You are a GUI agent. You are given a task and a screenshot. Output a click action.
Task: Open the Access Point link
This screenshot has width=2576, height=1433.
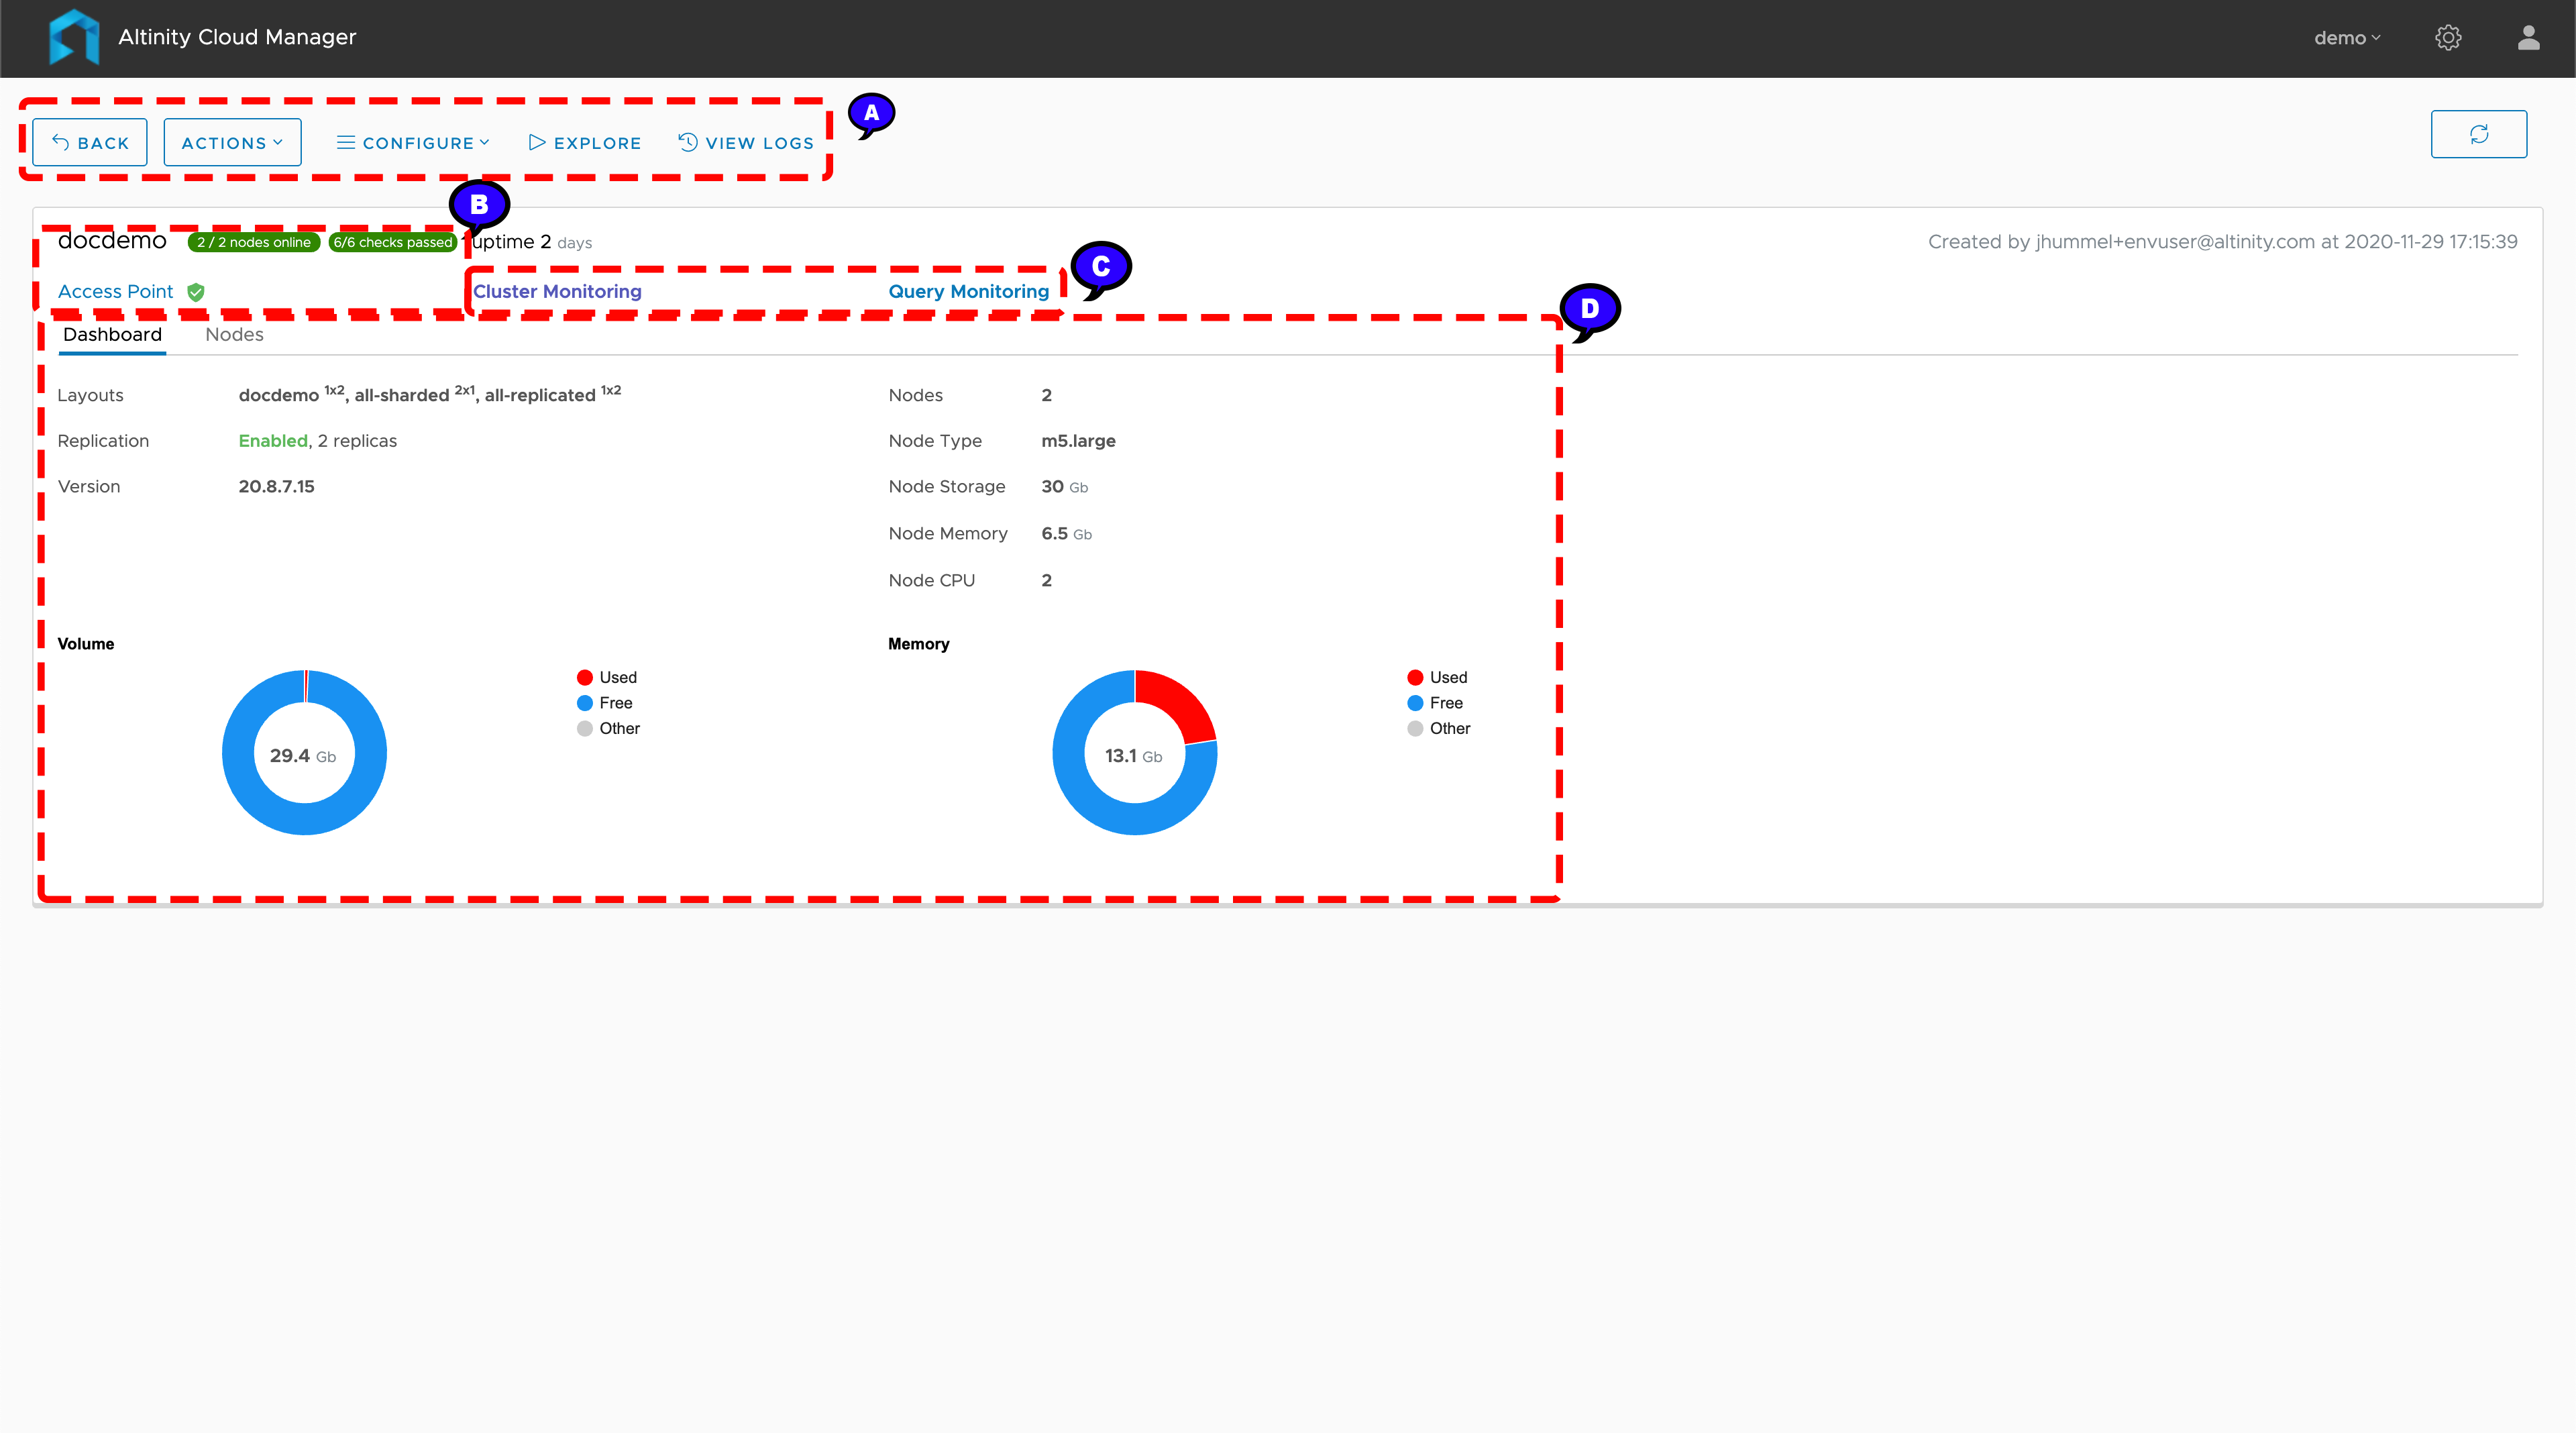coord(115,291)
